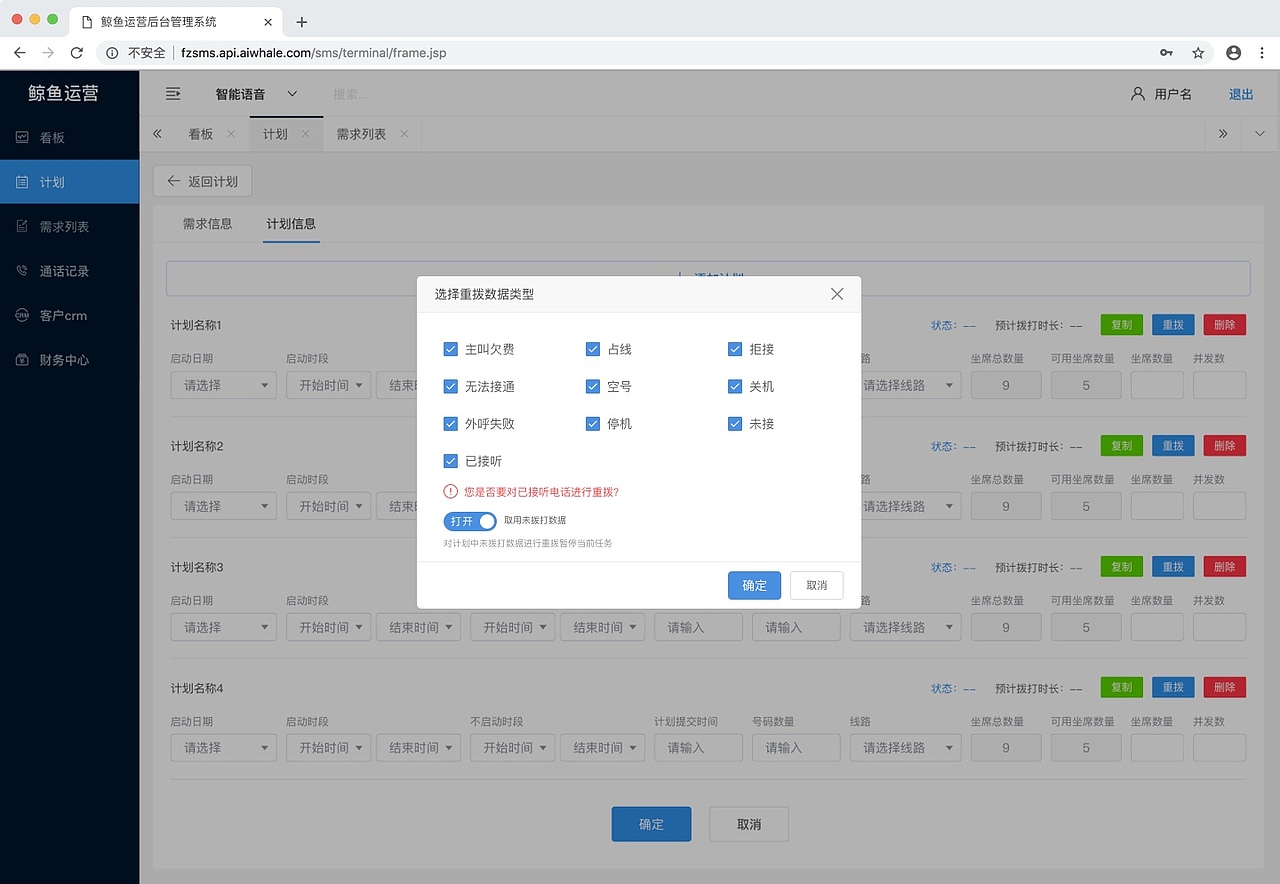
Task: Uncheck the 已接听 checkbox
Action: click(450, 461)
